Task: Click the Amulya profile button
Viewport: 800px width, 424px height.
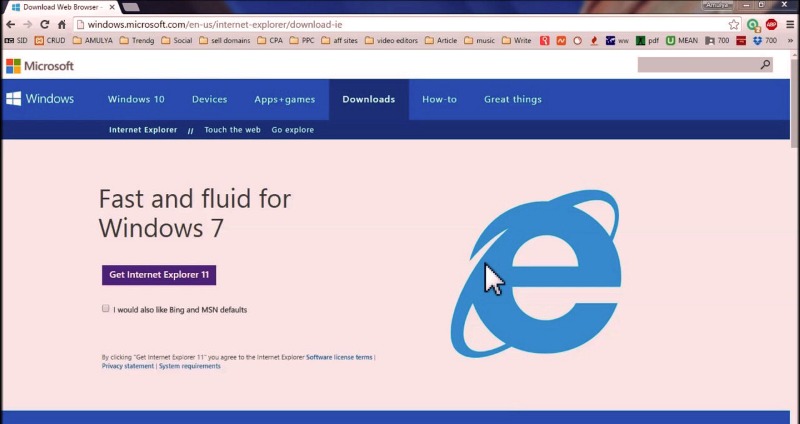Action: point(717,5)
